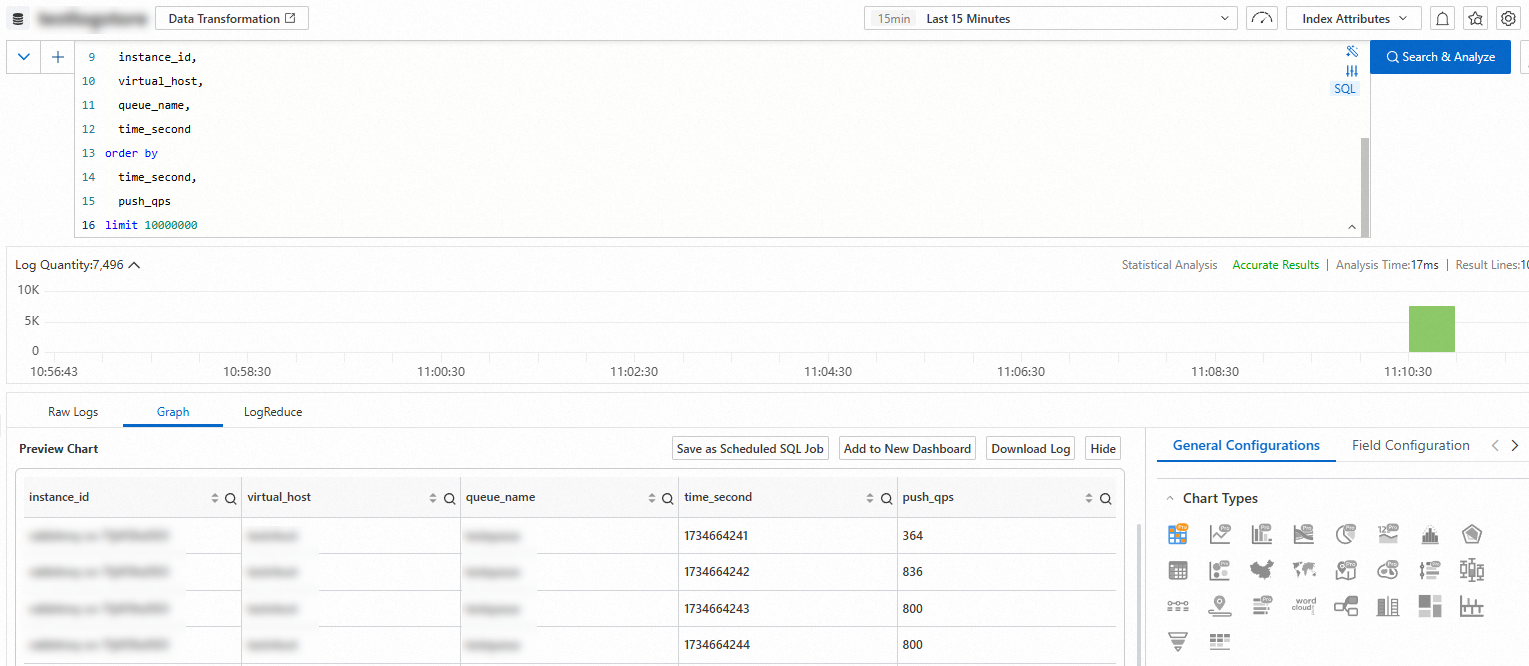
Task: Open query tuning sliders icon
Action: (1352, 71)
